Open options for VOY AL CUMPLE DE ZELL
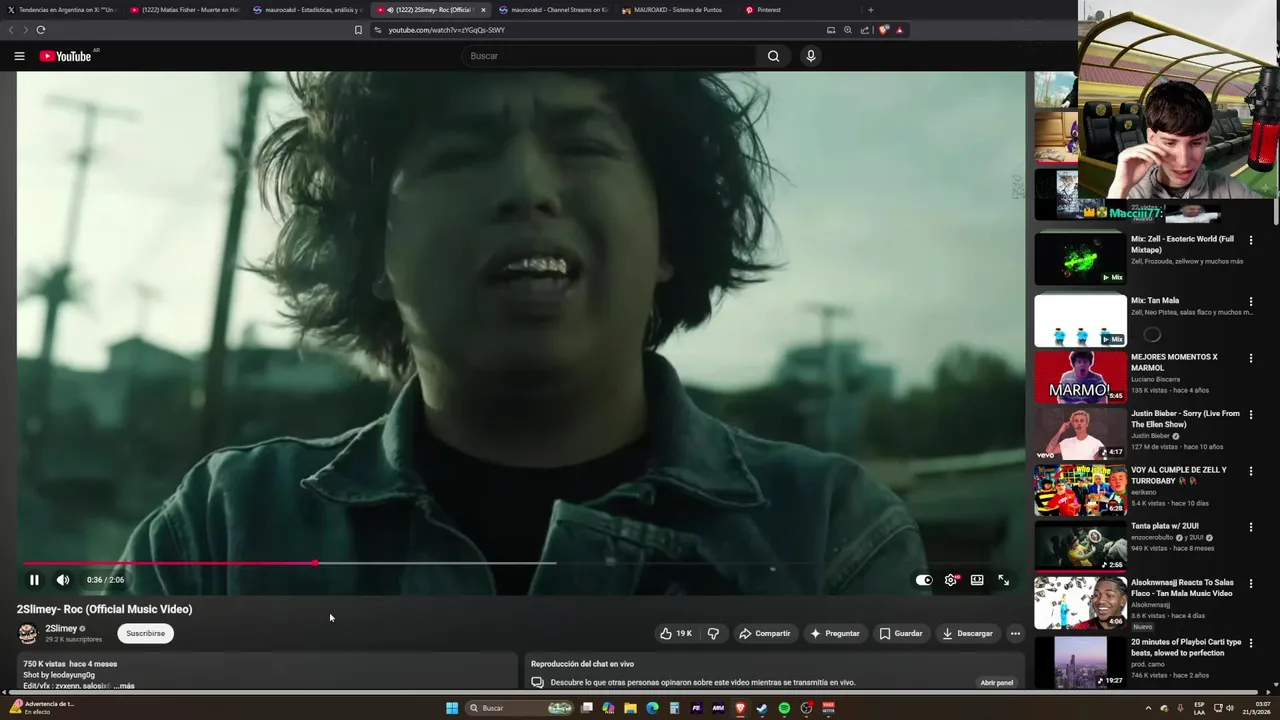This screenshot has height=720, width=1280. [x=1250, y=470]
